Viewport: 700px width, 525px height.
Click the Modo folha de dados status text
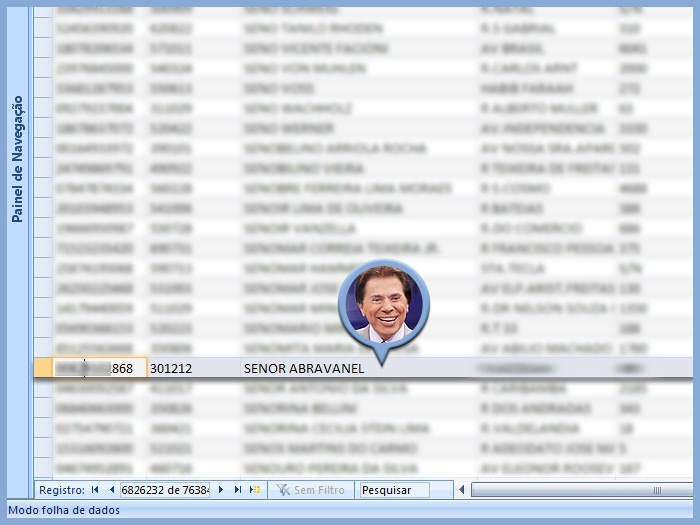coord(64,510)
